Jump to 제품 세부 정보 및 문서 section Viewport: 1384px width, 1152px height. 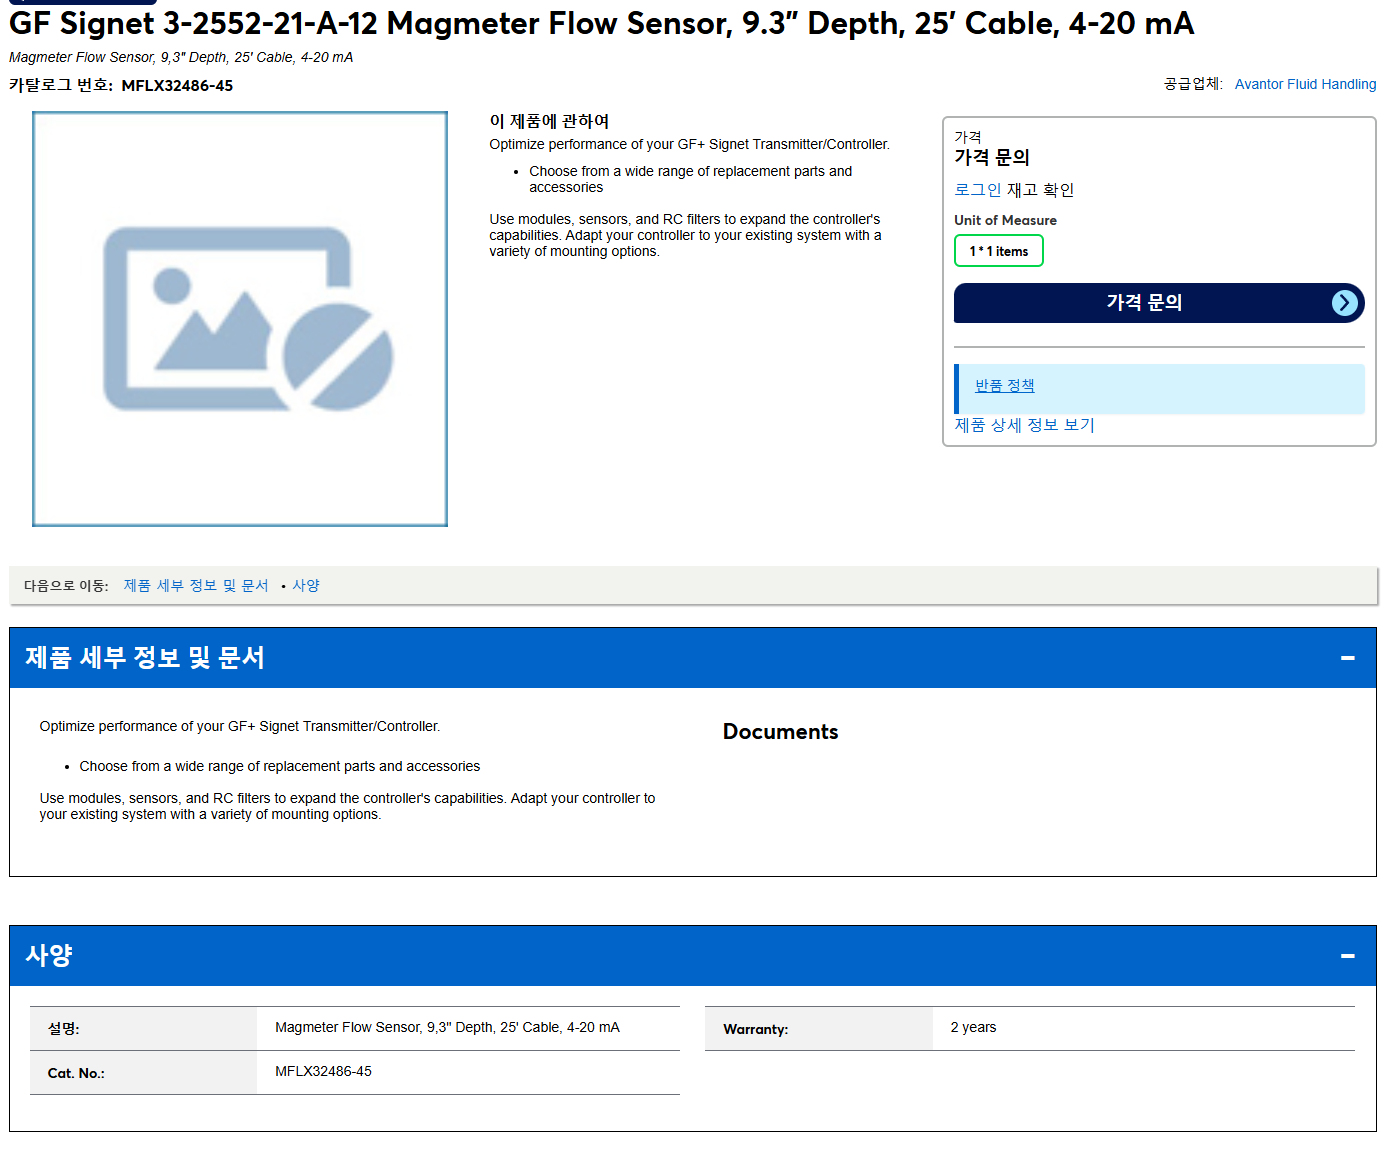point(196,586)
